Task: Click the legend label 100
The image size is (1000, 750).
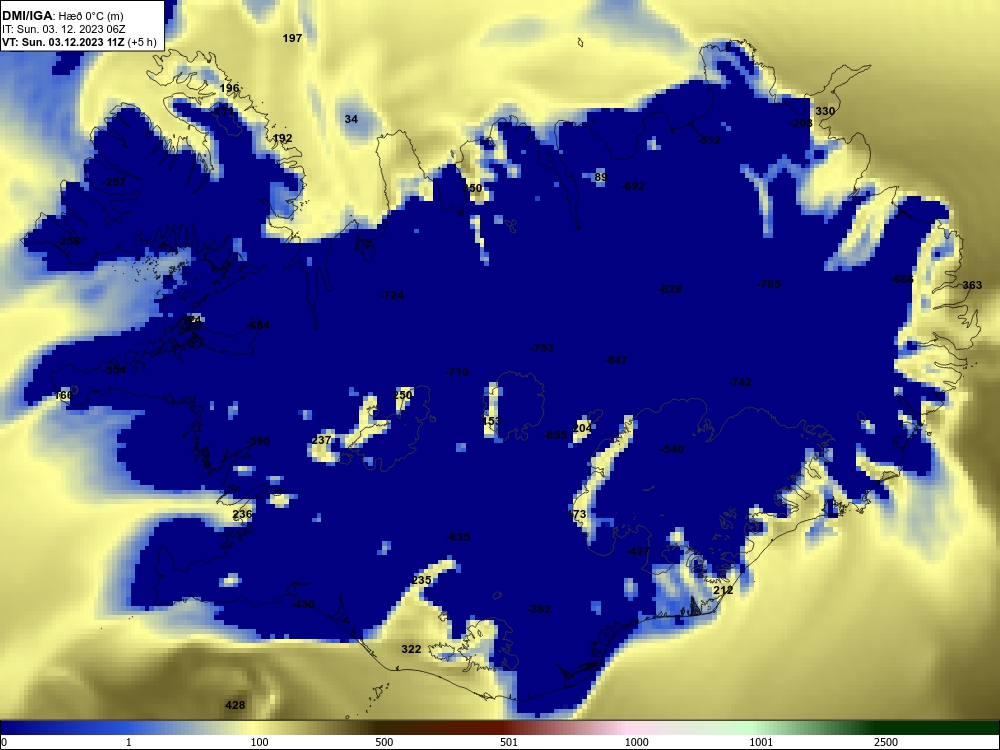Action: [x=259, y=742]
